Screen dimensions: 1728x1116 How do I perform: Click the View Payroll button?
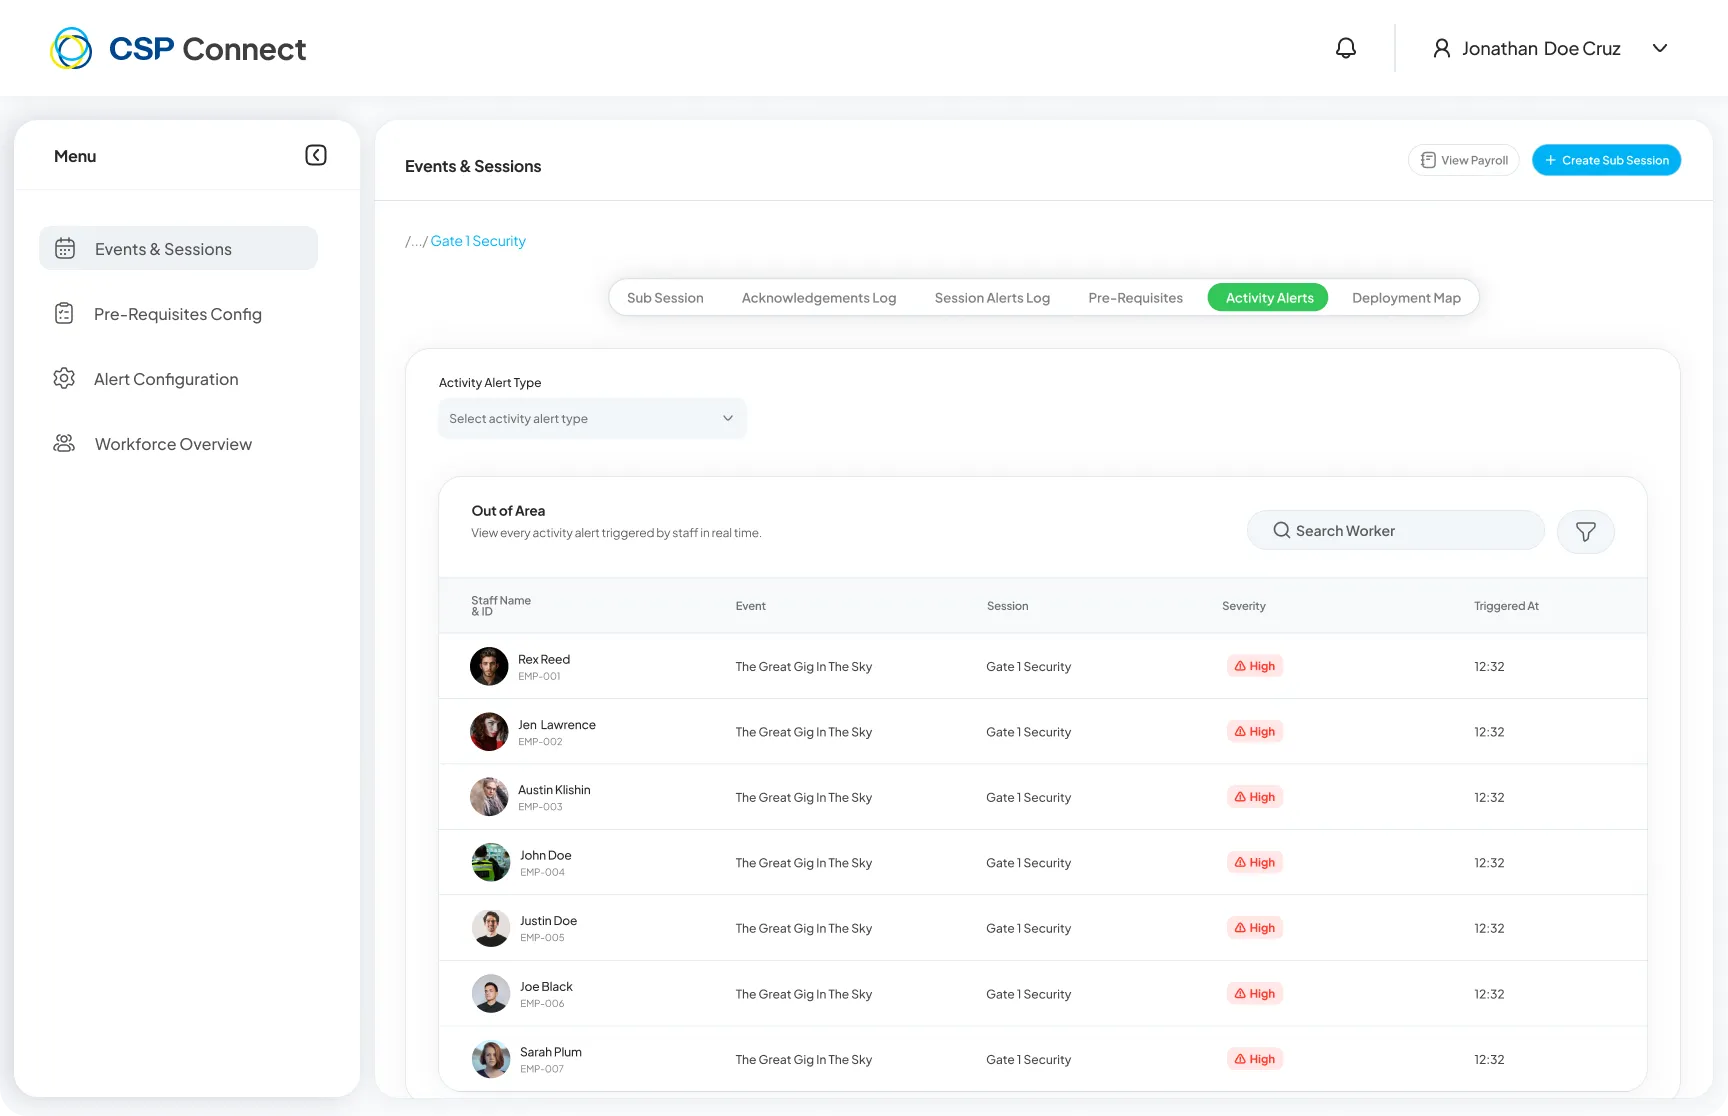point(1464,160)
